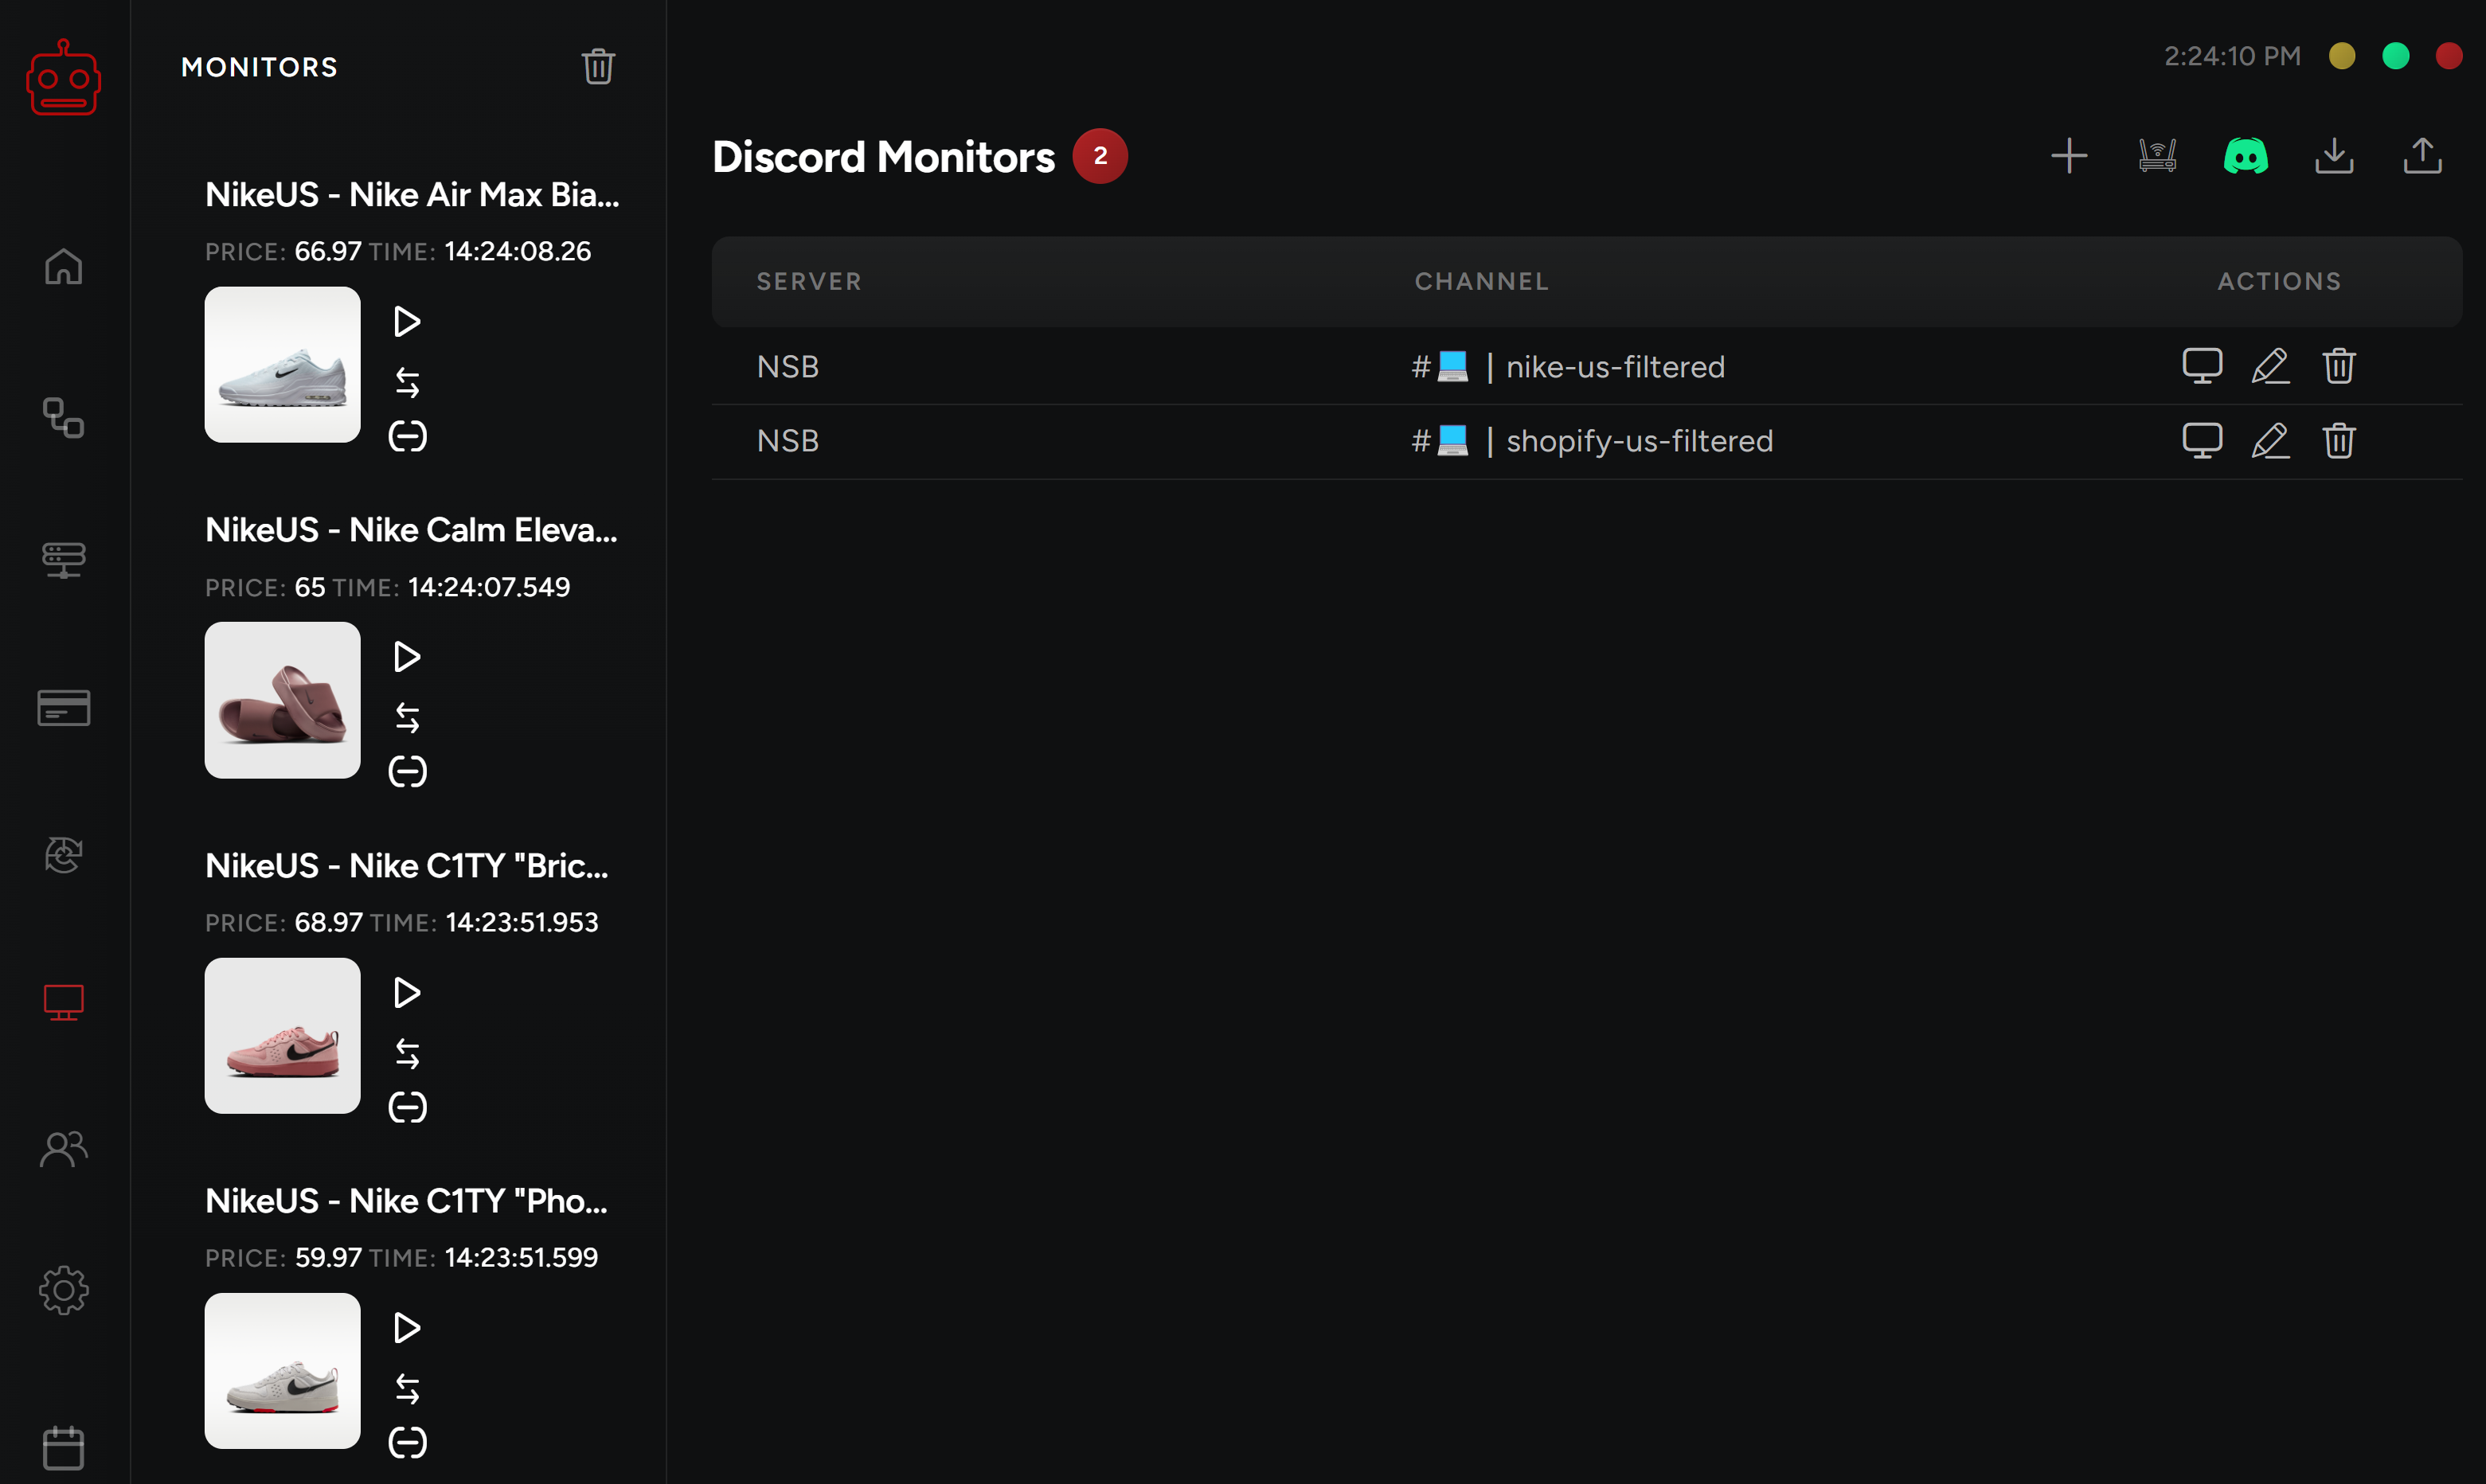Edit the shopify-us-filtered channel entry

[2270, 441]
